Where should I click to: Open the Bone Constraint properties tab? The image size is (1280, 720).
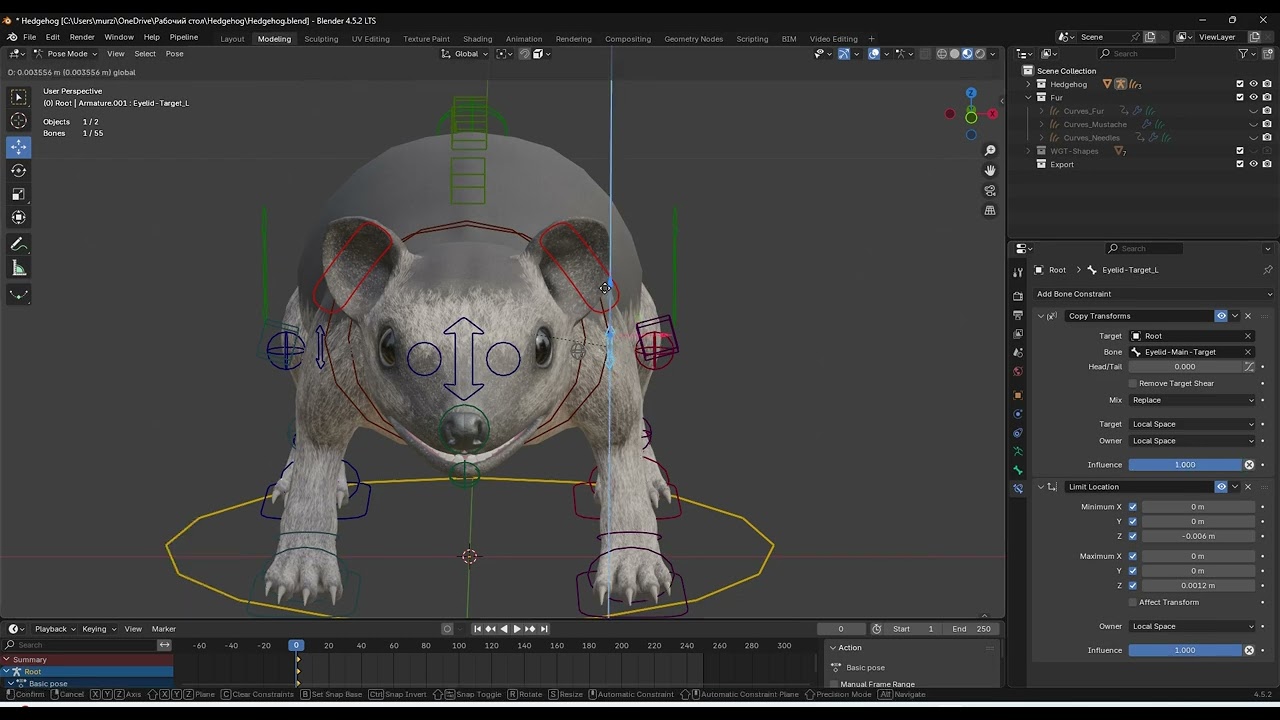click(1018, 489)
